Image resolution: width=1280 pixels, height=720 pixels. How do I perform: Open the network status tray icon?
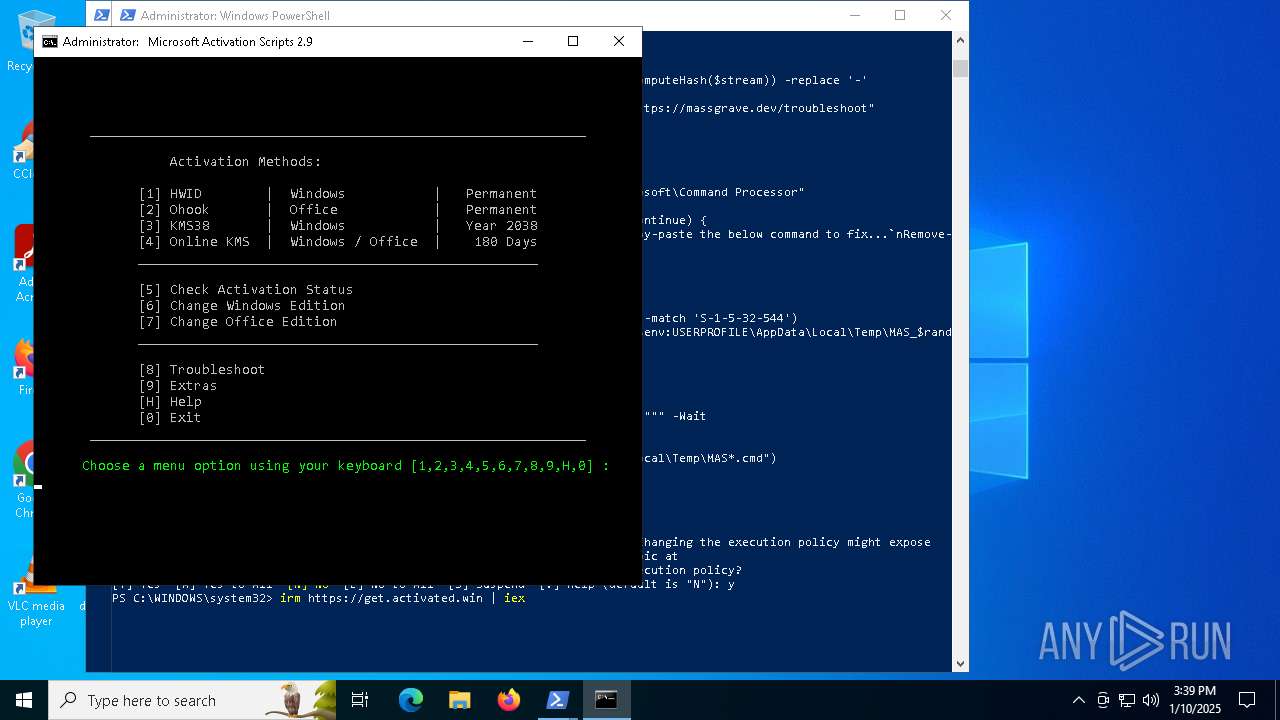[1126, 700]
